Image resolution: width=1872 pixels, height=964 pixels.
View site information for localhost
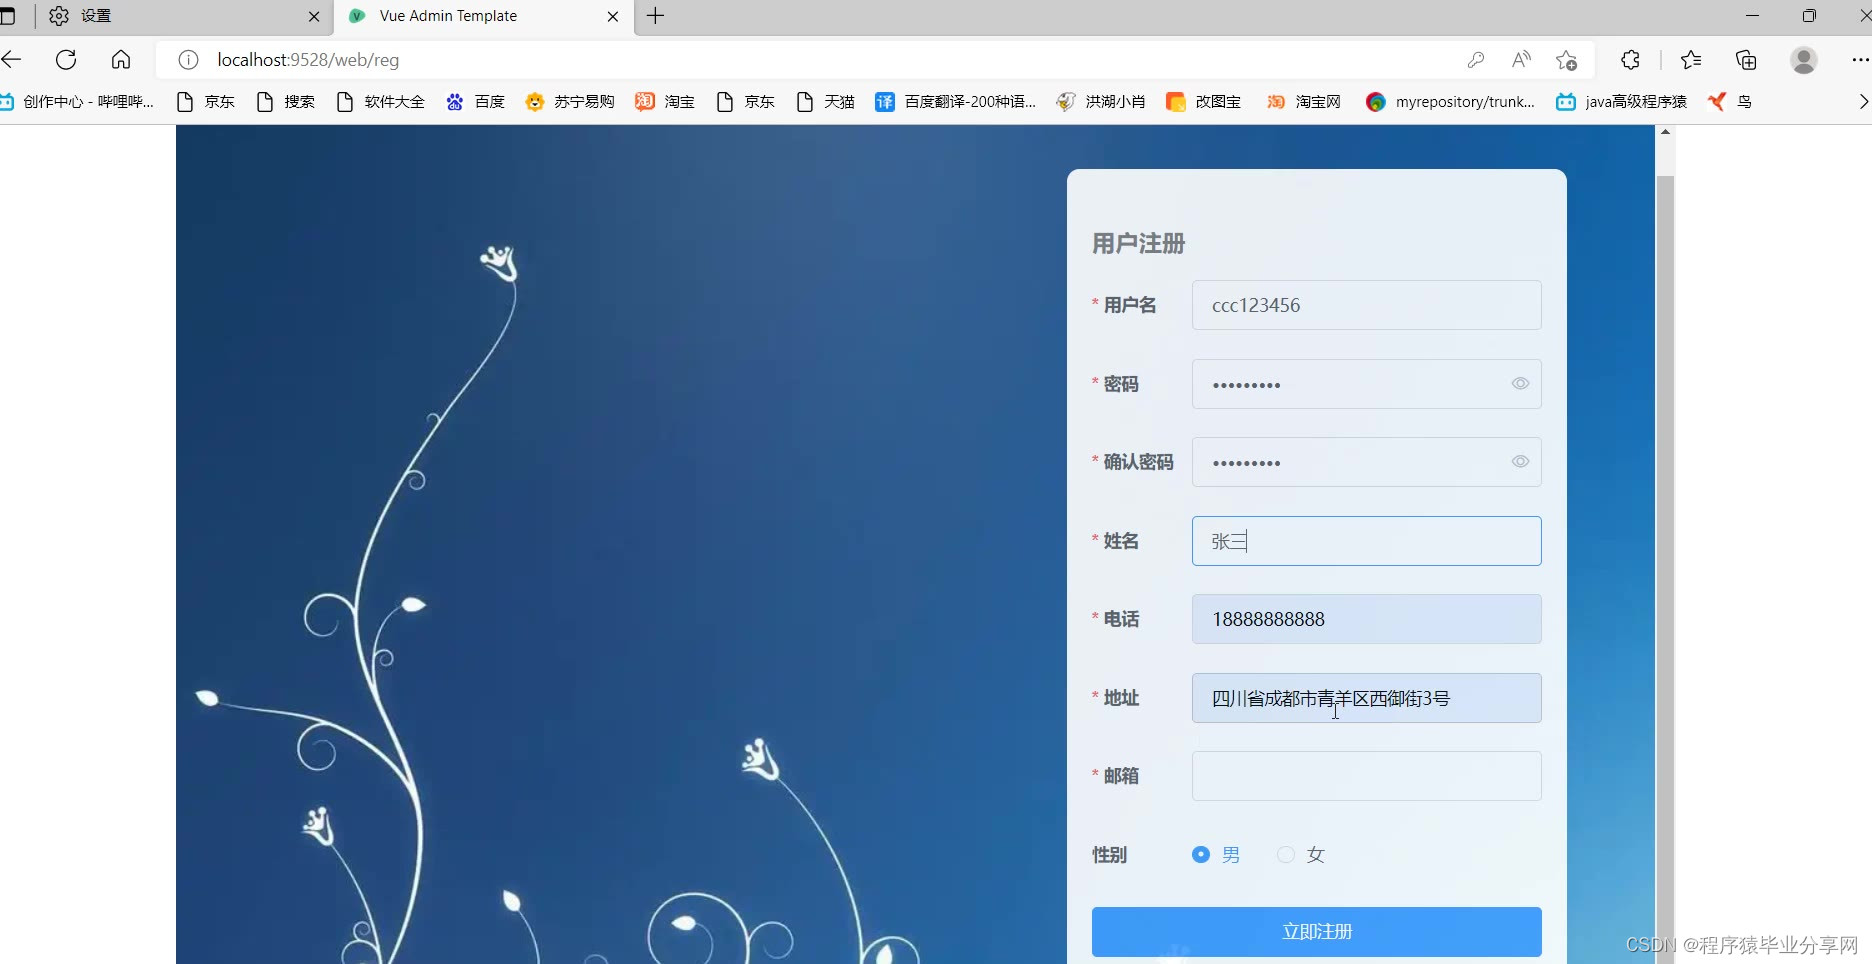188,60
